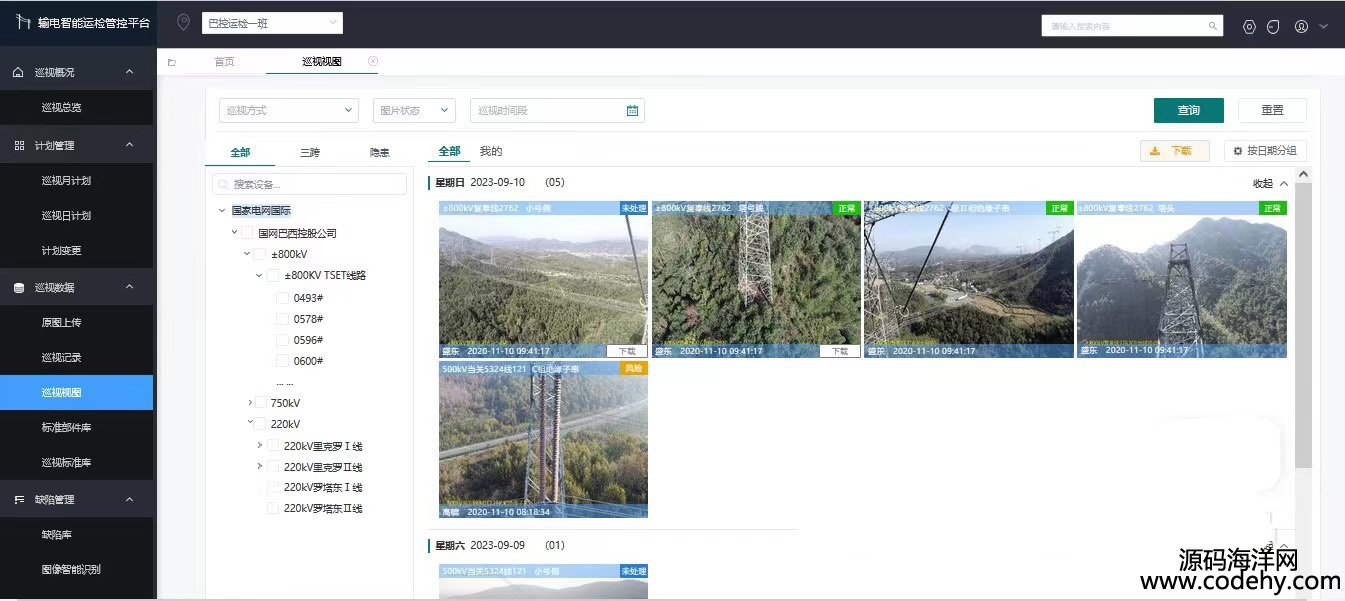The width and height of the screenshot is (1345, 601).
Task: Collapse the 巡视数据 sidebar section
Action: click(x=130, y=288)
